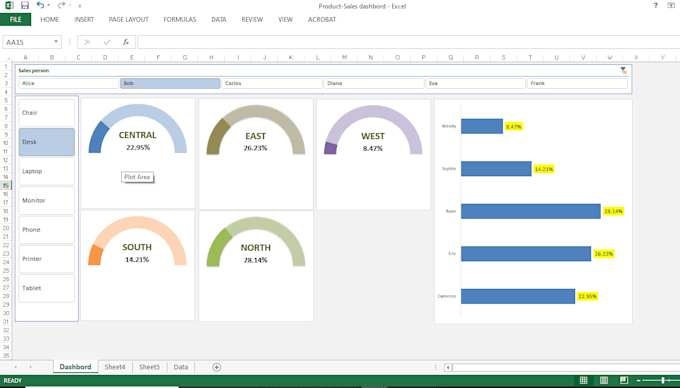
Task: Select Carlos in Sales person slicer
Action: click(271, 83)
